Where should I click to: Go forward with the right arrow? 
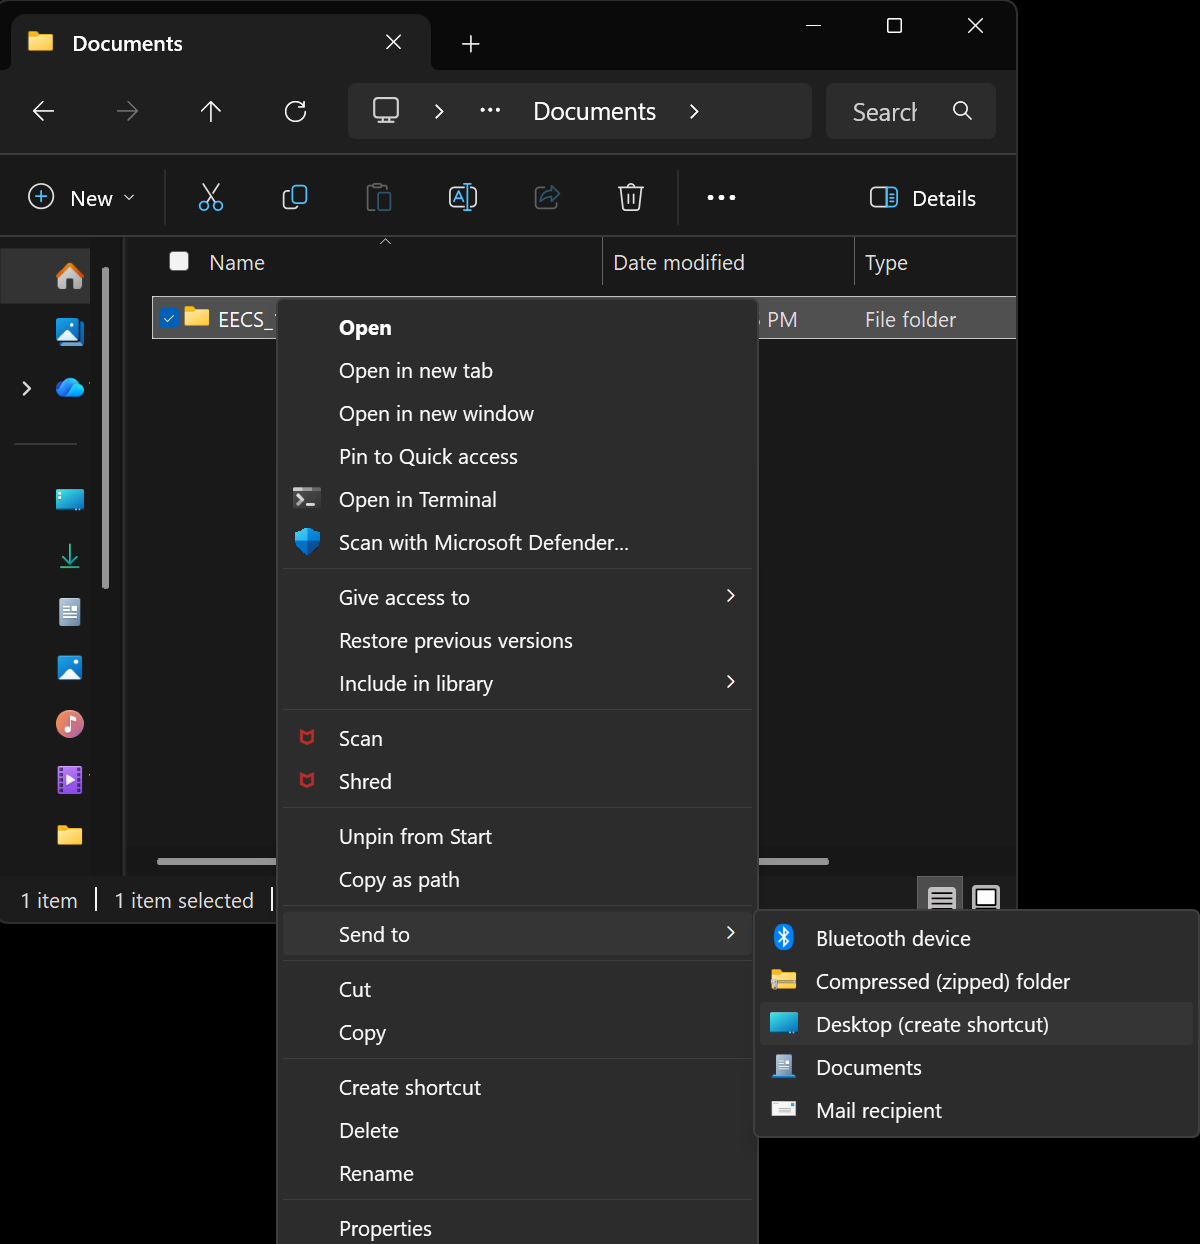(127, 111)
